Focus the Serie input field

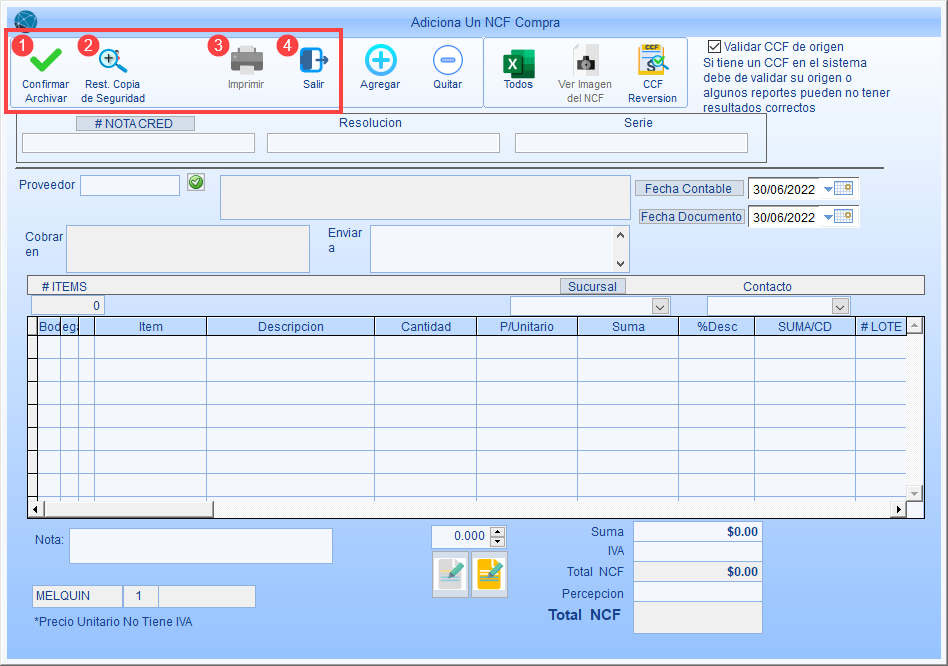tap(631, 143)
